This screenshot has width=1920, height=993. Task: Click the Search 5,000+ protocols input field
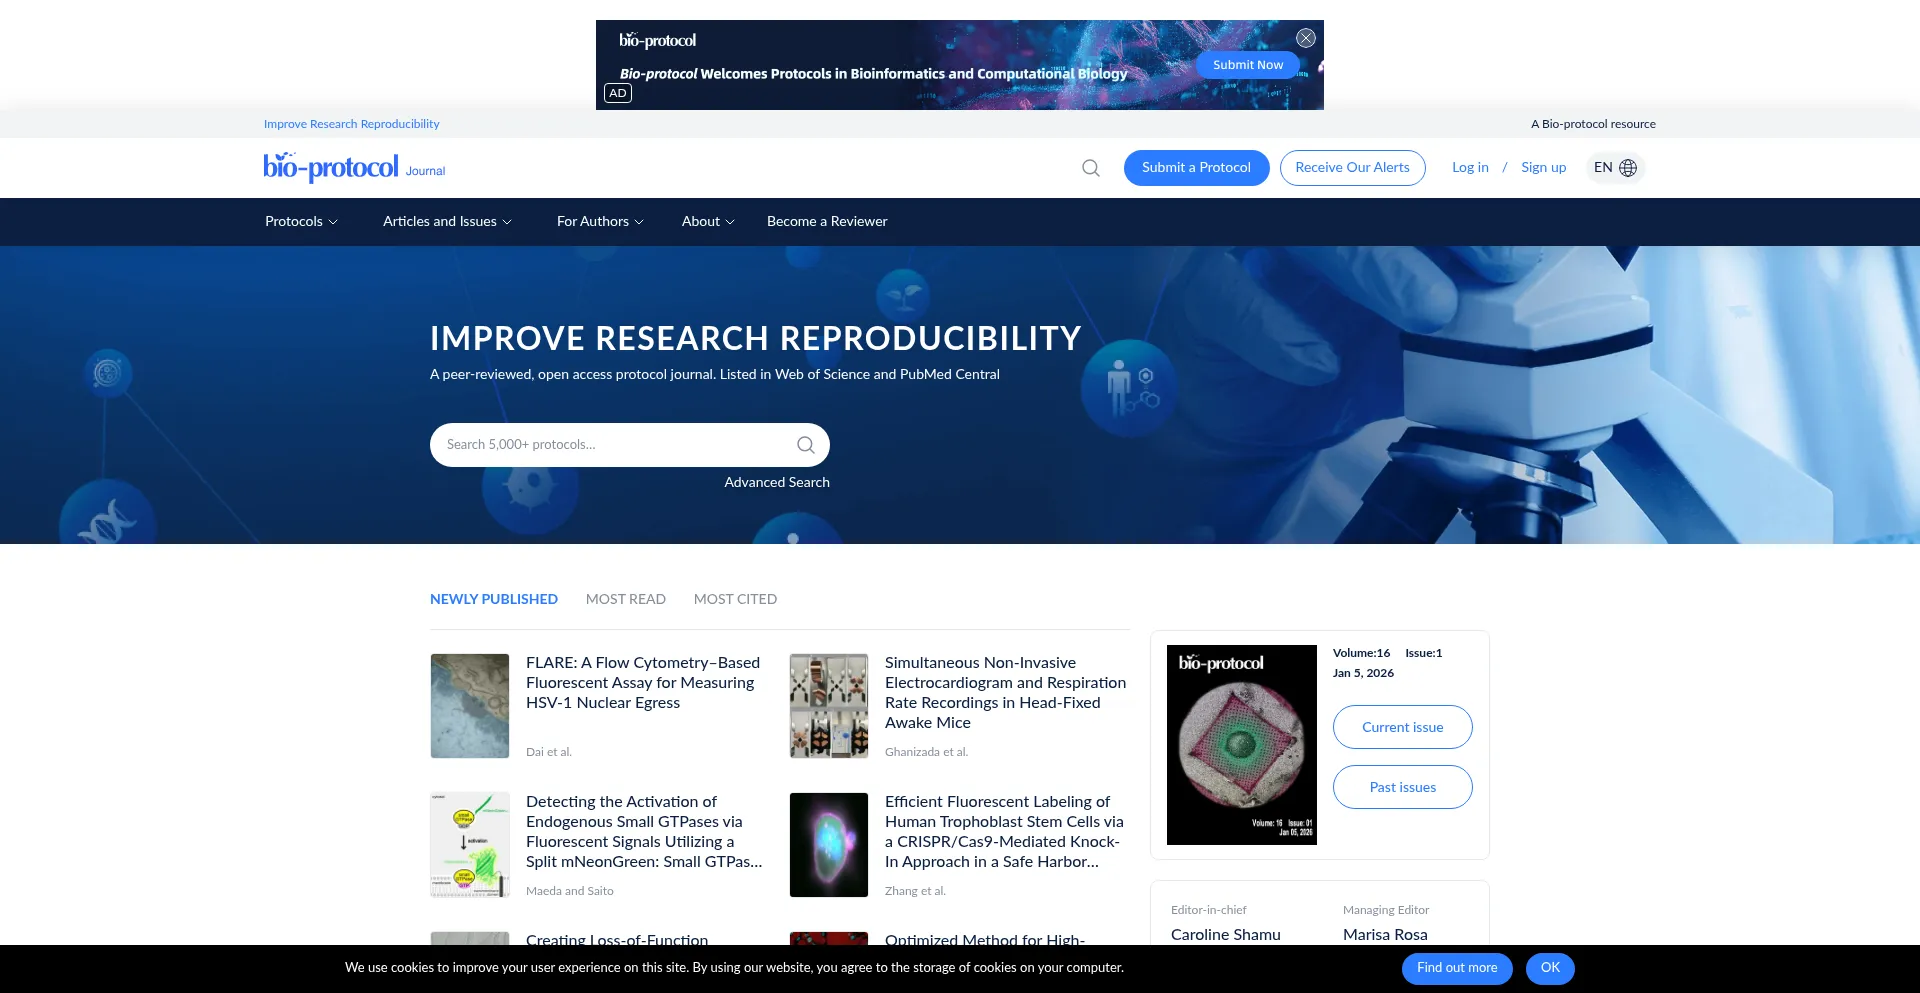tap(600, 444)
